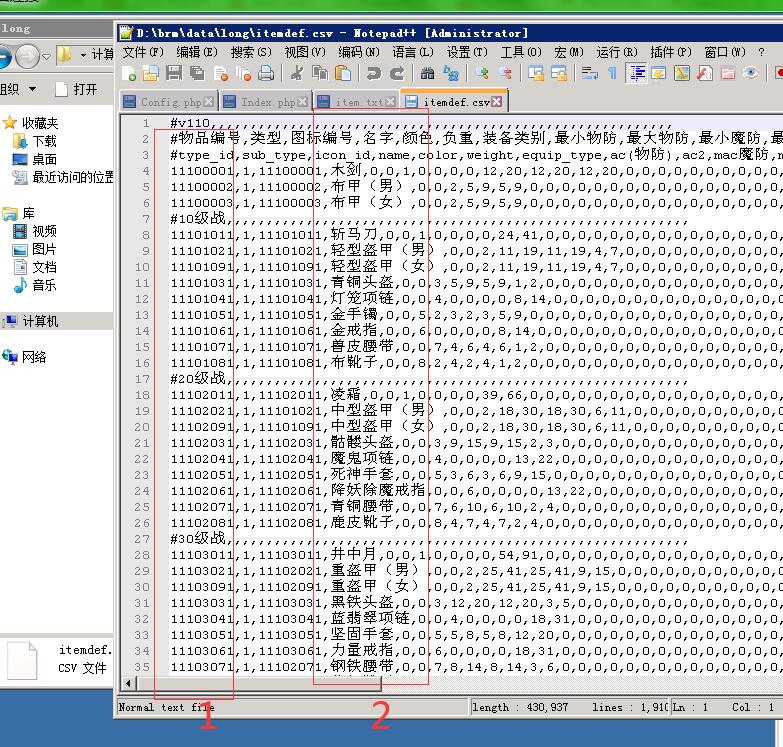Image resolution: width=783 pixels, height=747 pixels.
Task: Toggle the indent guide toolbar button
Action: coord(636,73)
